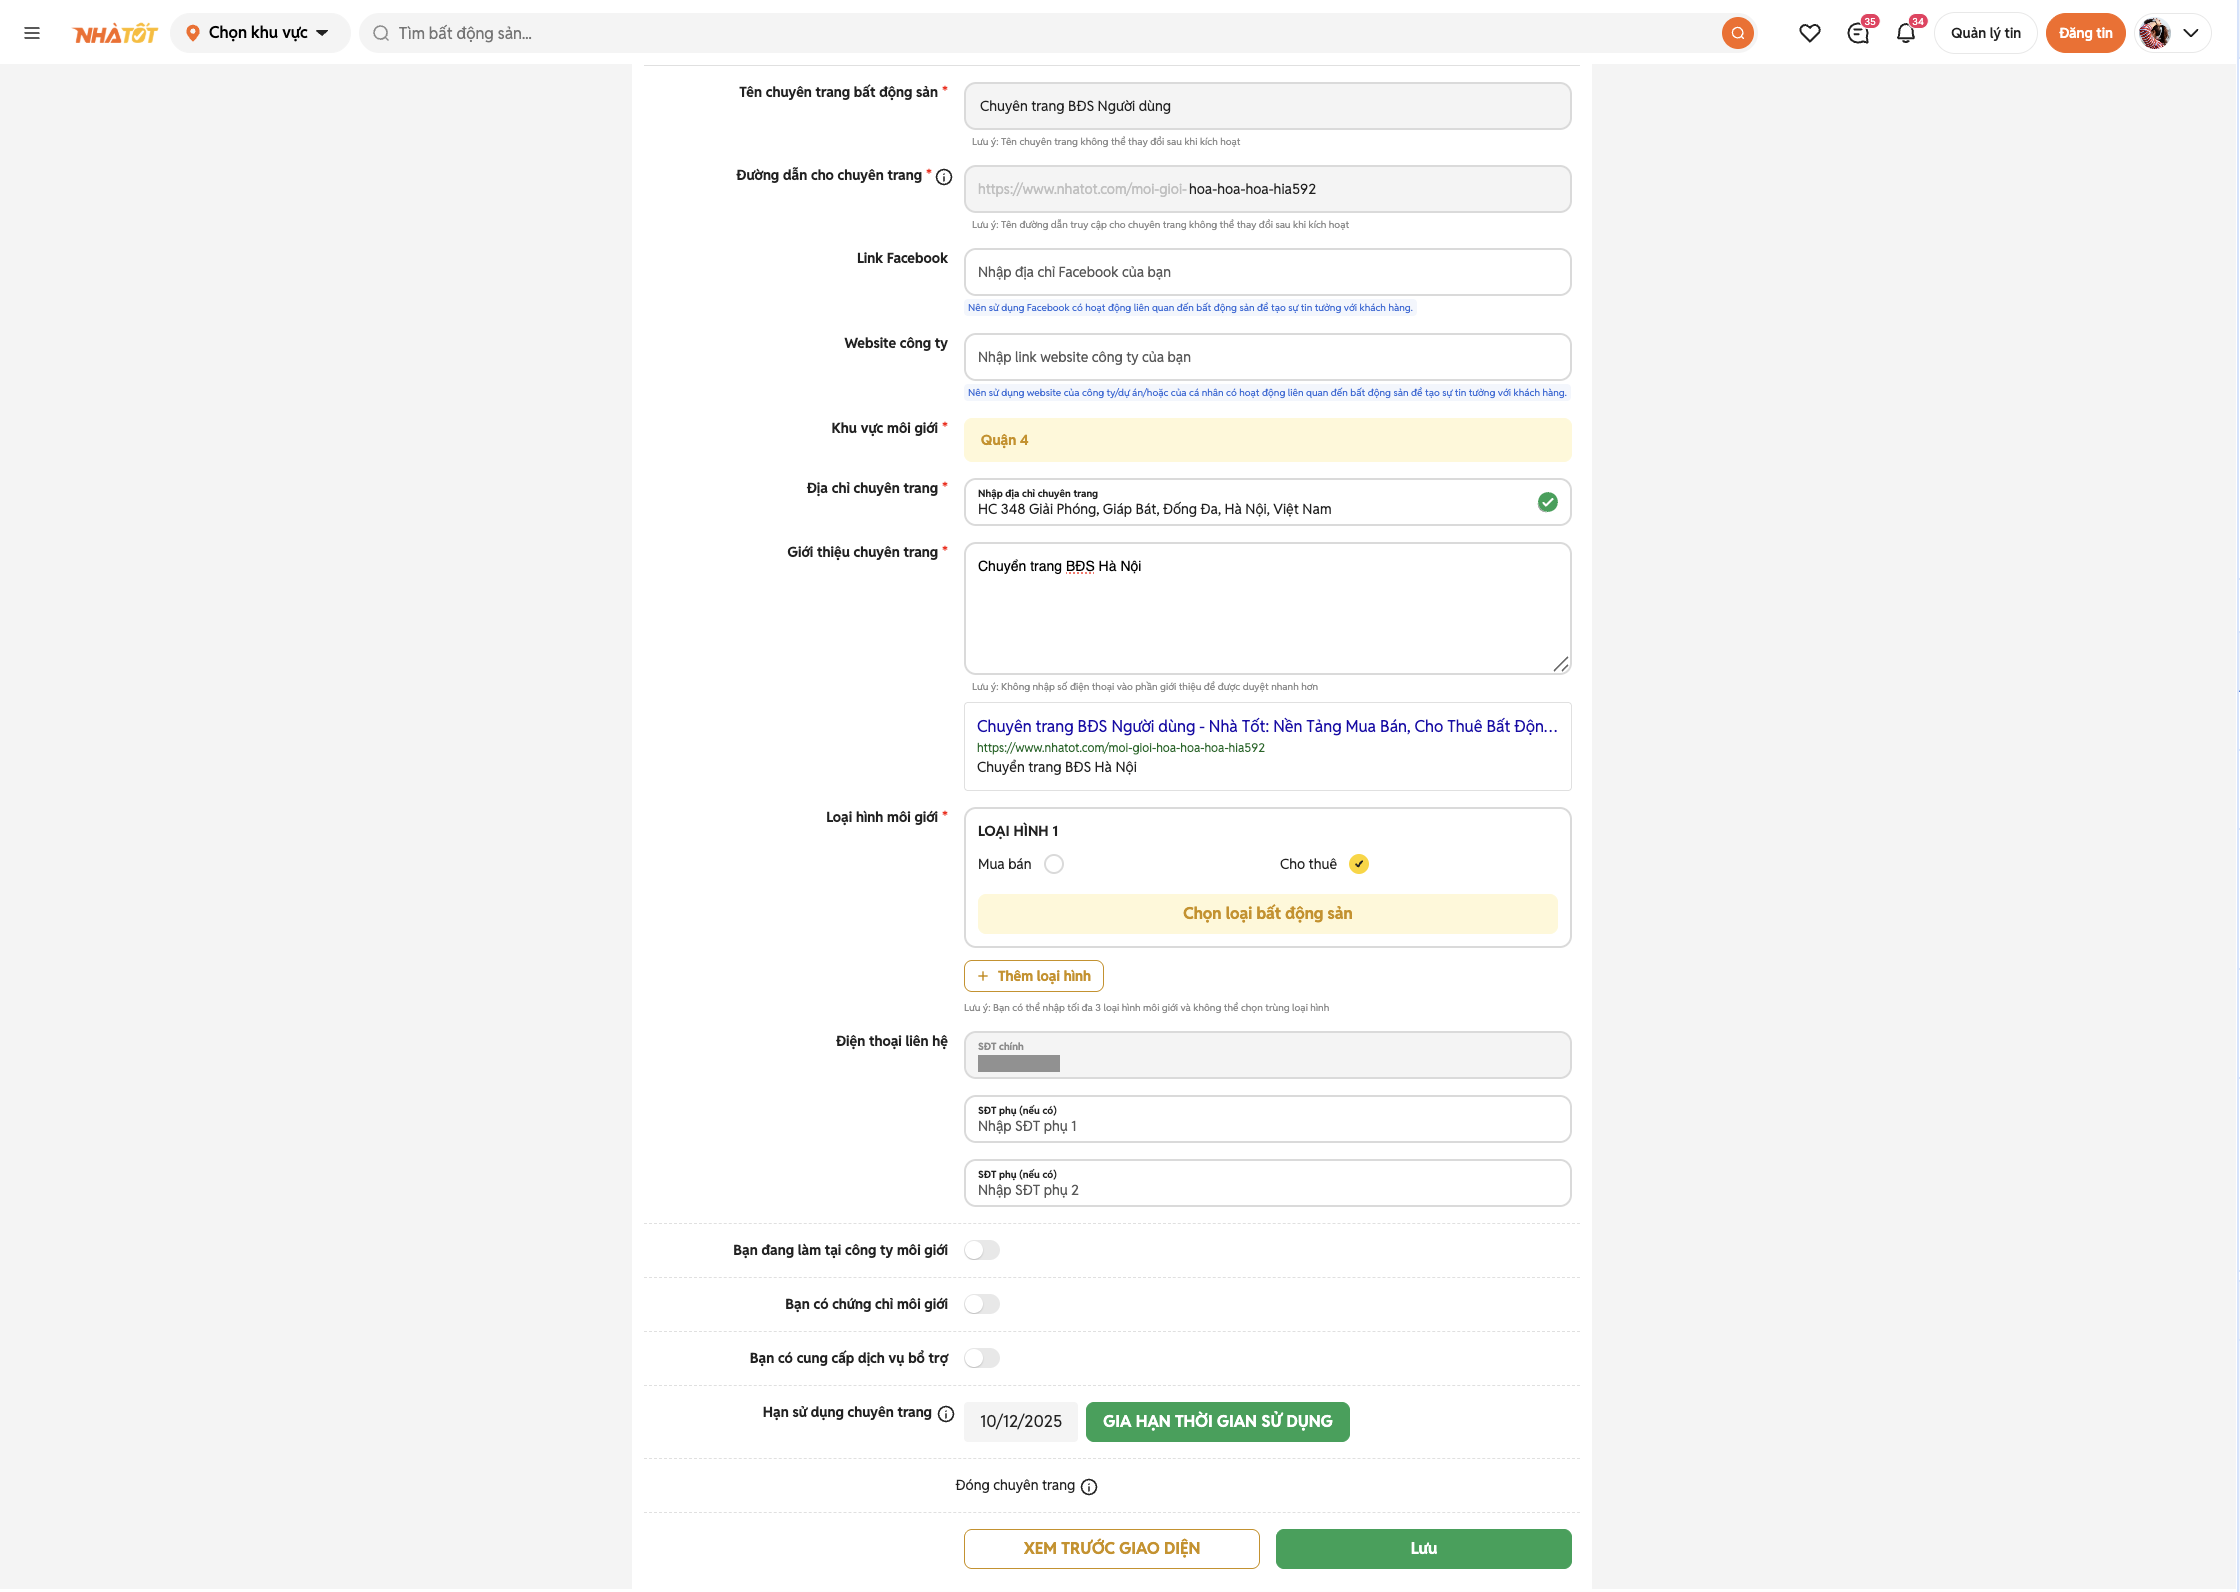Click the Link Facebook input field
This screenshot has width=2240, height=1592.
coord(1267,272)
